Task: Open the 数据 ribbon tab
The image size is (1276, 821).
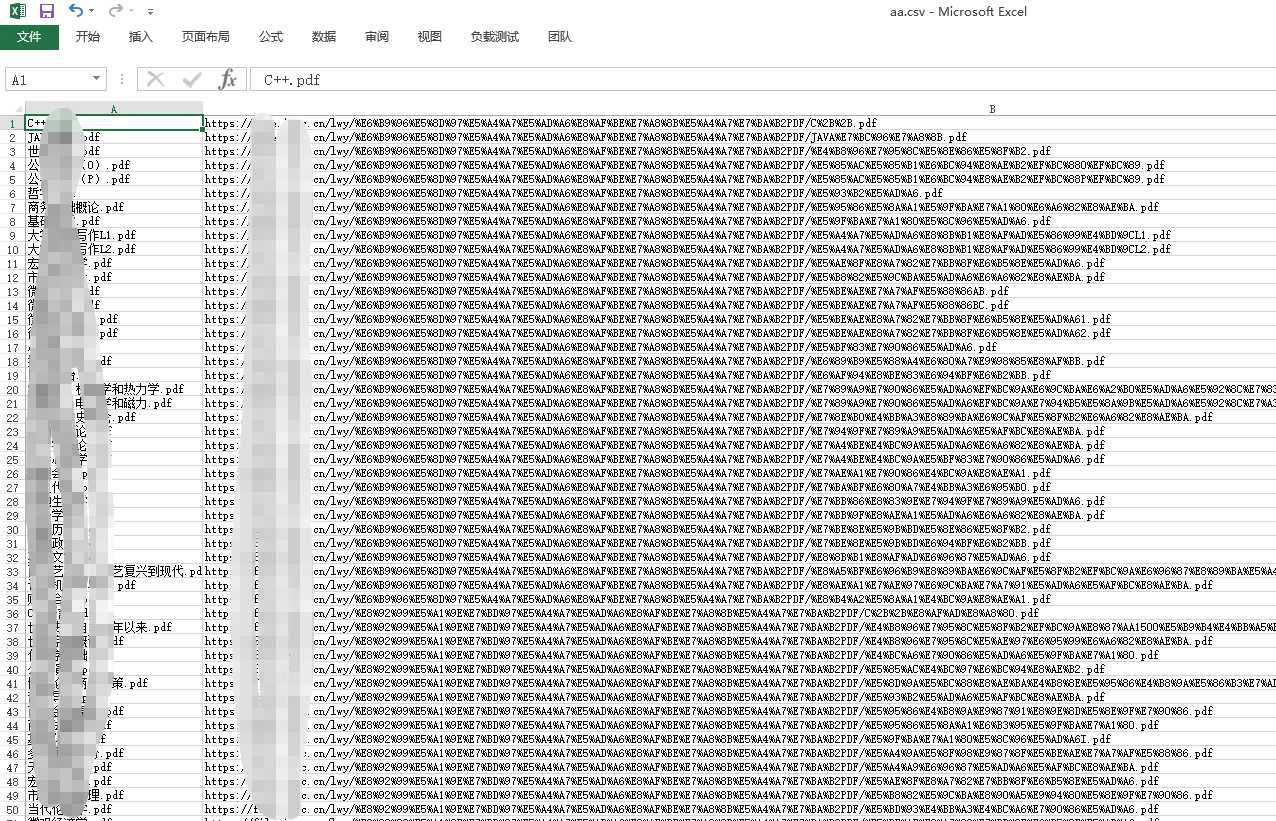Action: [324, 37]
